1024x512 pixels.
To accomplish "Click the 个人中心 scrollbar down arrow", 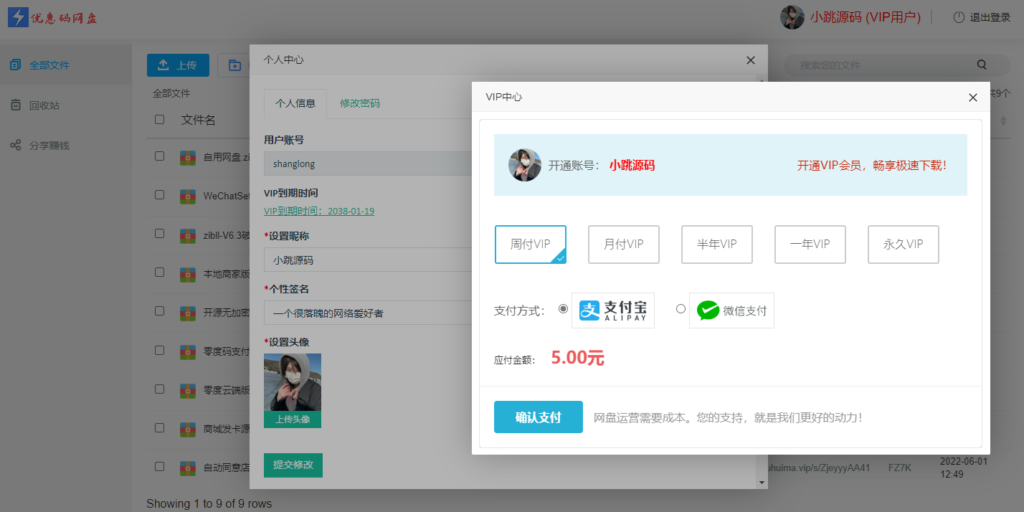I will click(x=760, y=482).
